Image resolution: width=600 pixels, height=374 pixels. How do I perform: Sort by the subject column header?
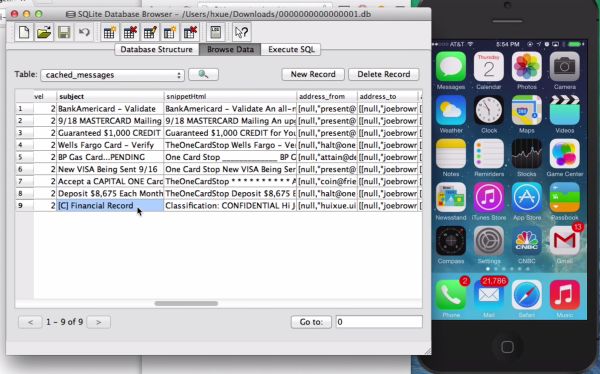pos(110,96)
